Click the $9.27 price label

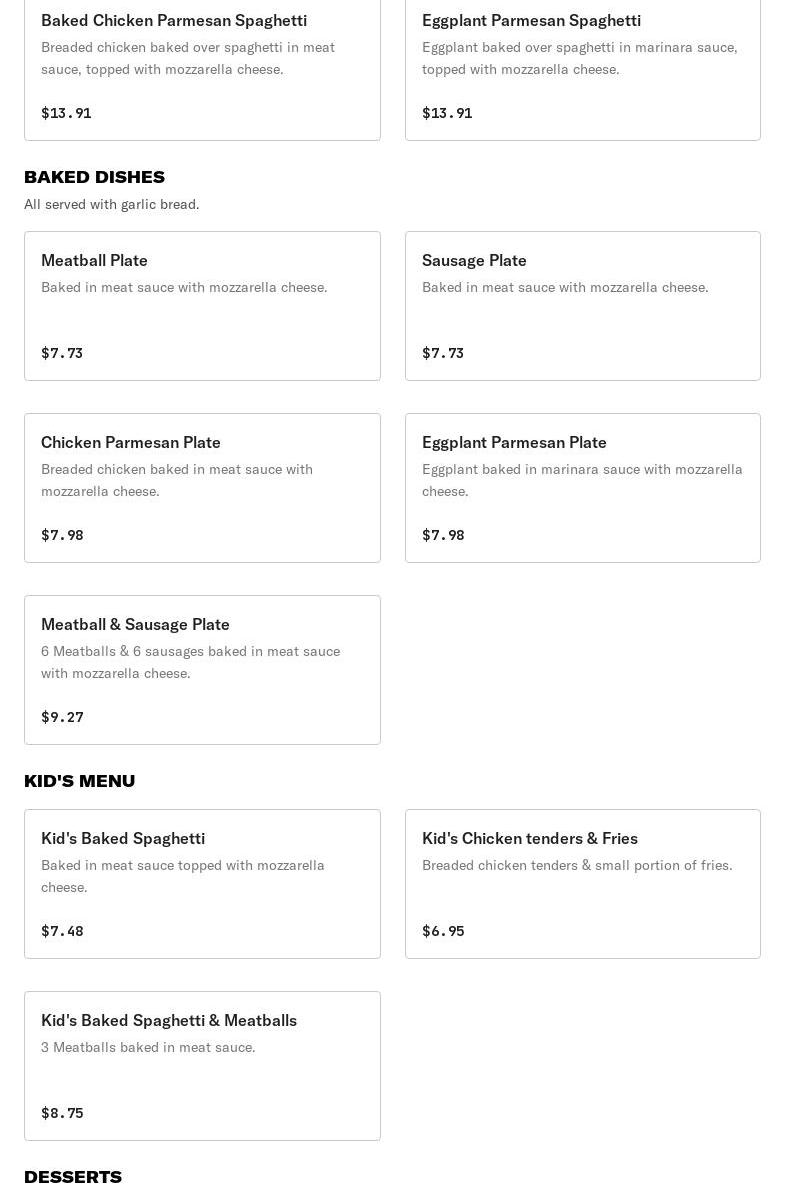62,717
